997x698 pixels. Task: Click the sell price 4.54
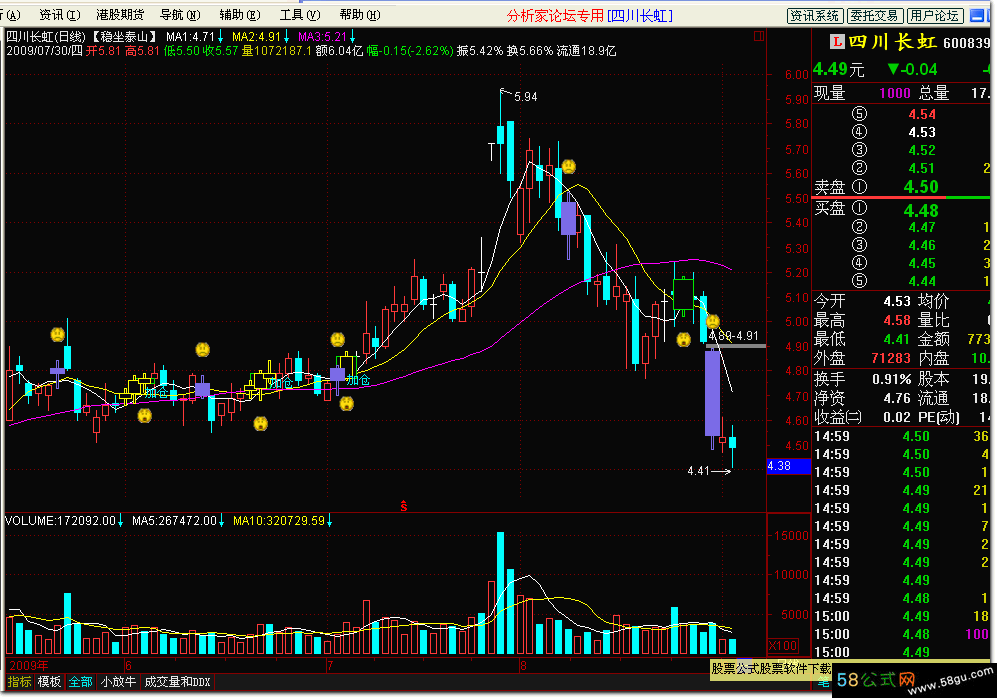point(922,114)
